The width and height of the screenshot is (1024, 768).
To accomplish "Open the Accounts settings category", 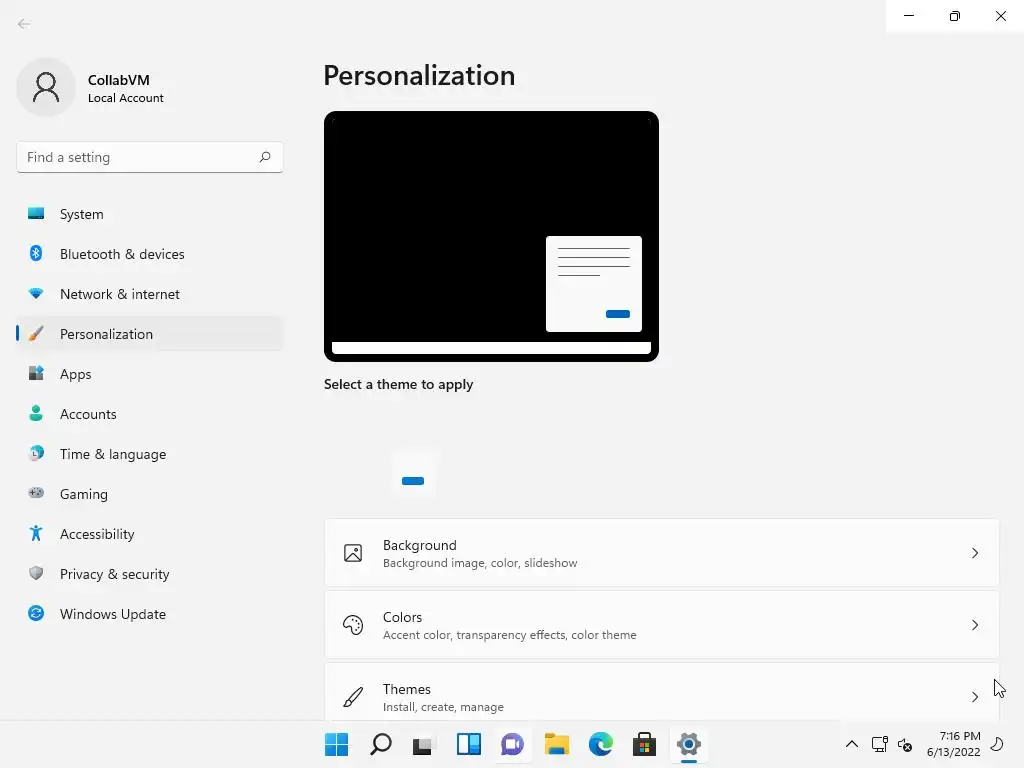I will click(150, 414).
